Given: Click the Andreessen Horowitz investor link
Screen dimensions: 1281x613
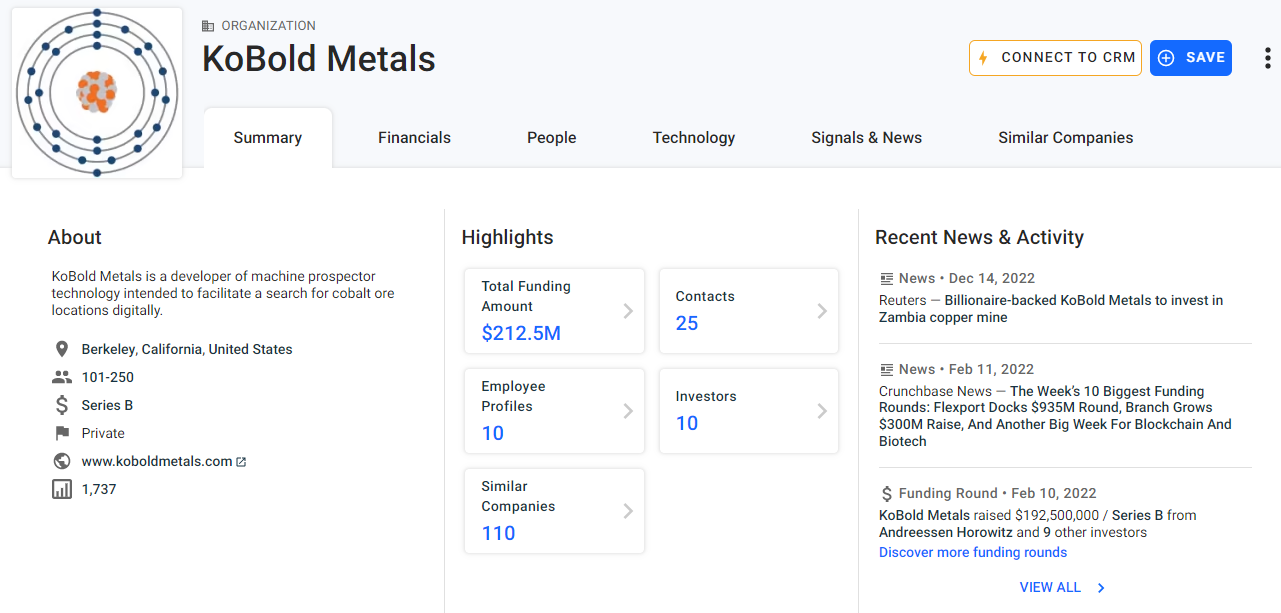Looking at the screenshot, I should click(946, 533).
